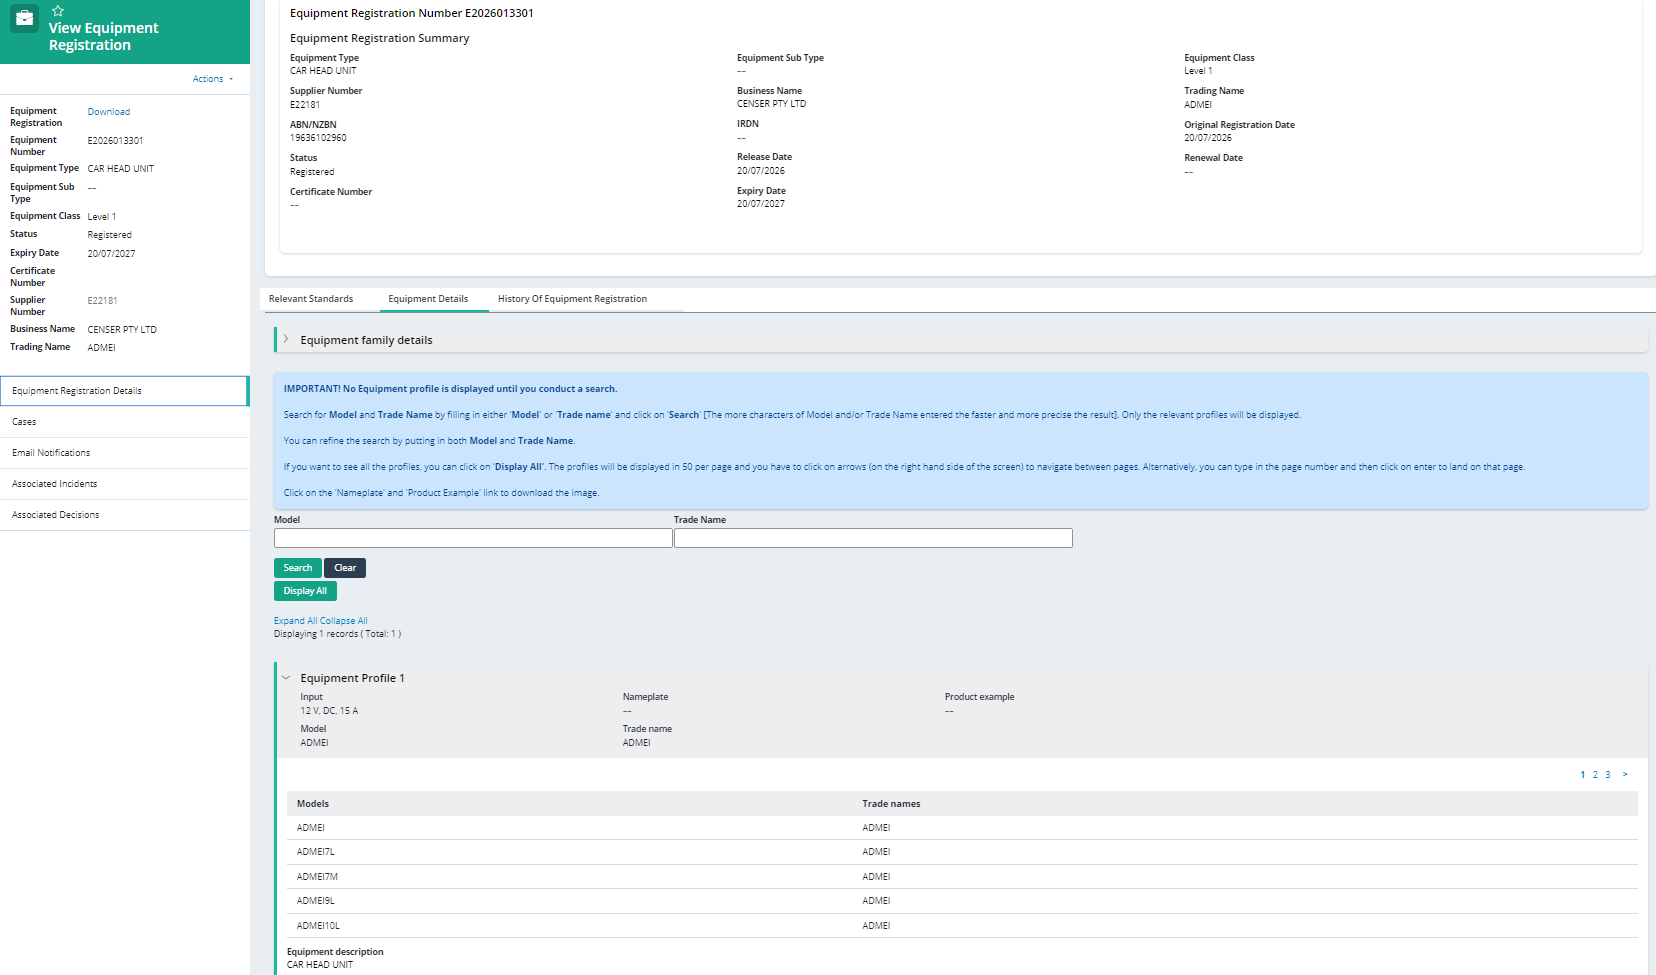Click into the Trade Name field
The height and width of the screenshot is (975, 1656).
tap(873, 538)
